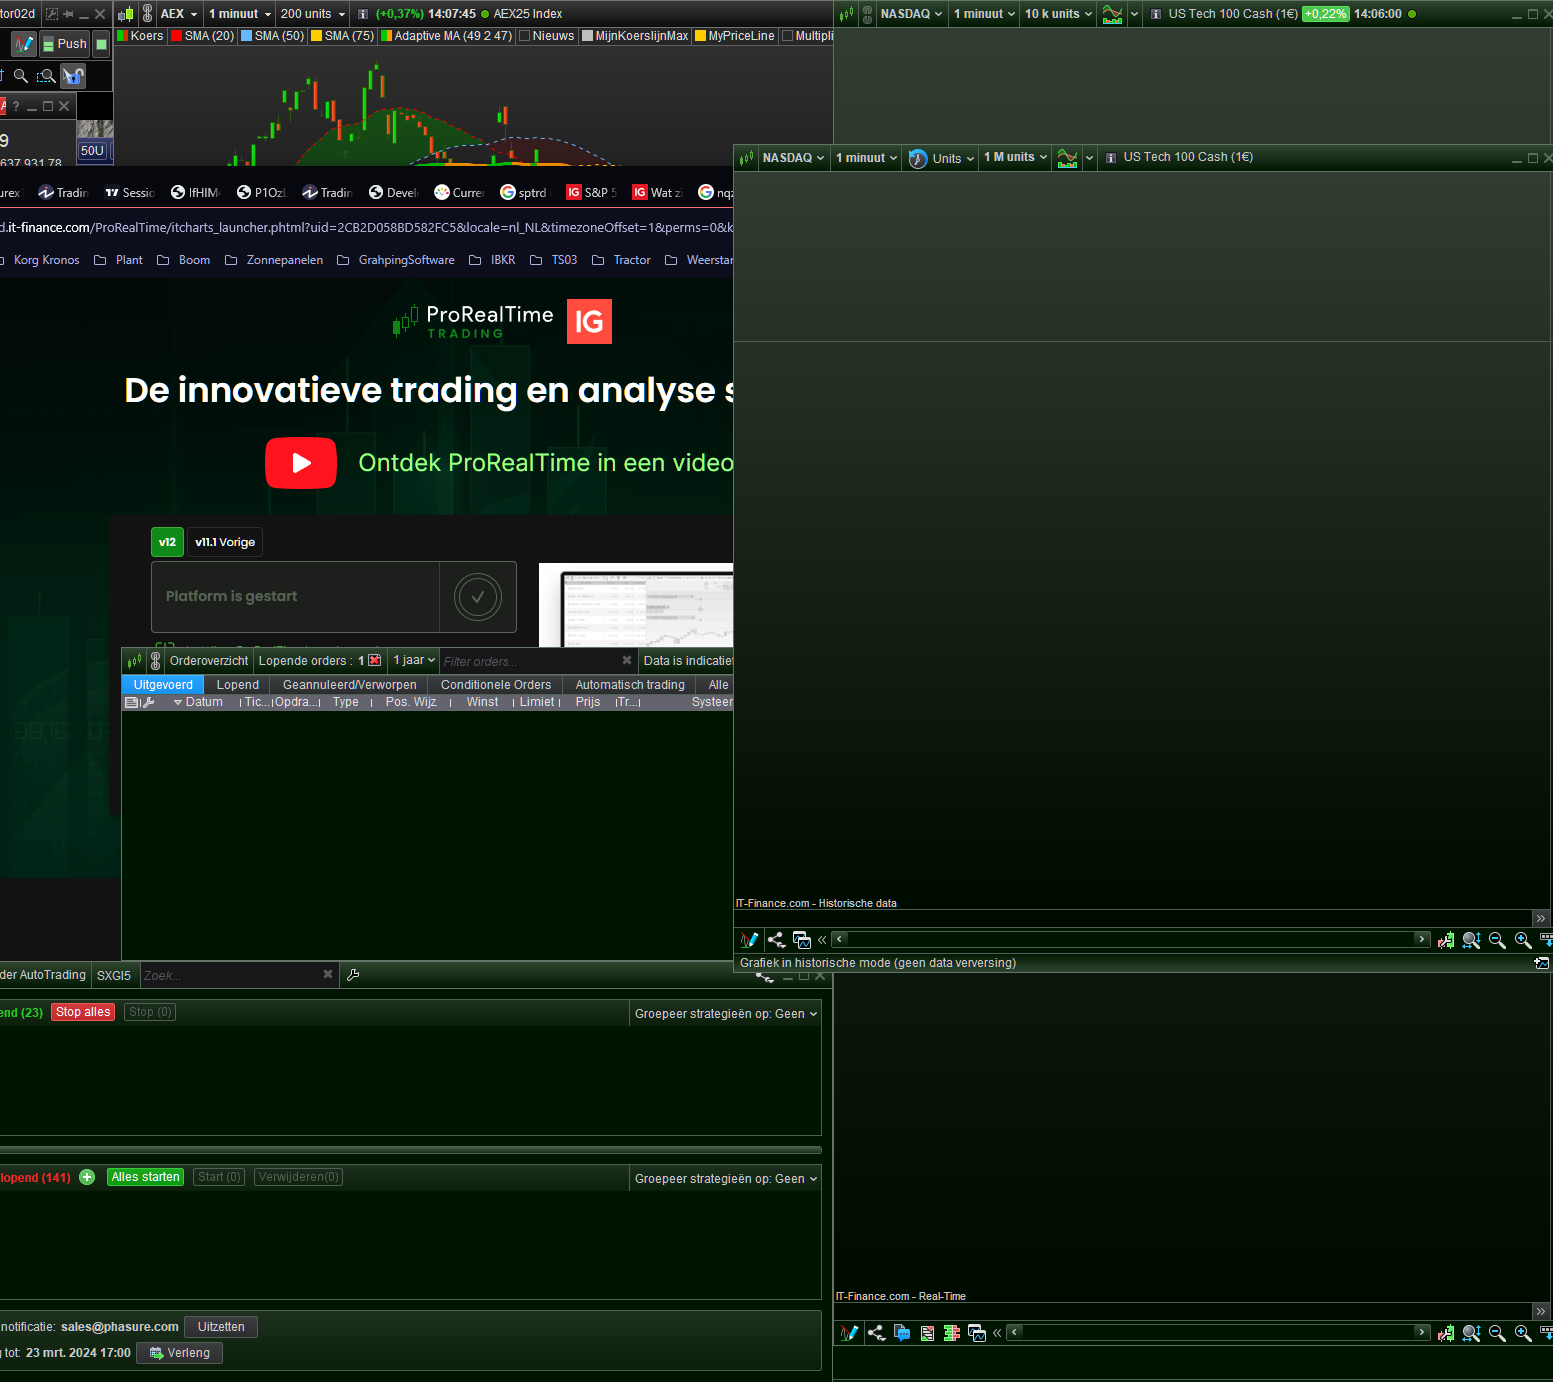This screenshot has height=1382, width=1553.
Task: Click historical chart horizontal scrollbar
Action: coord(1132,939)
